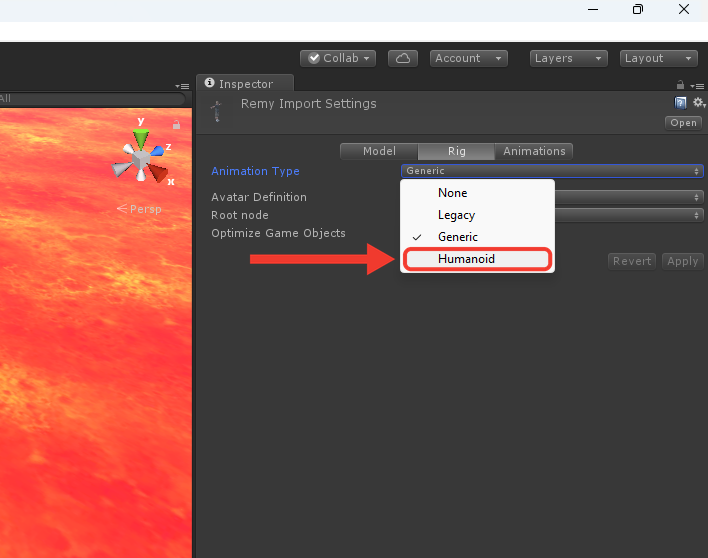Open the Animation Type dropdown
Screen dimensions: 708x558
(x=552, y=171)
